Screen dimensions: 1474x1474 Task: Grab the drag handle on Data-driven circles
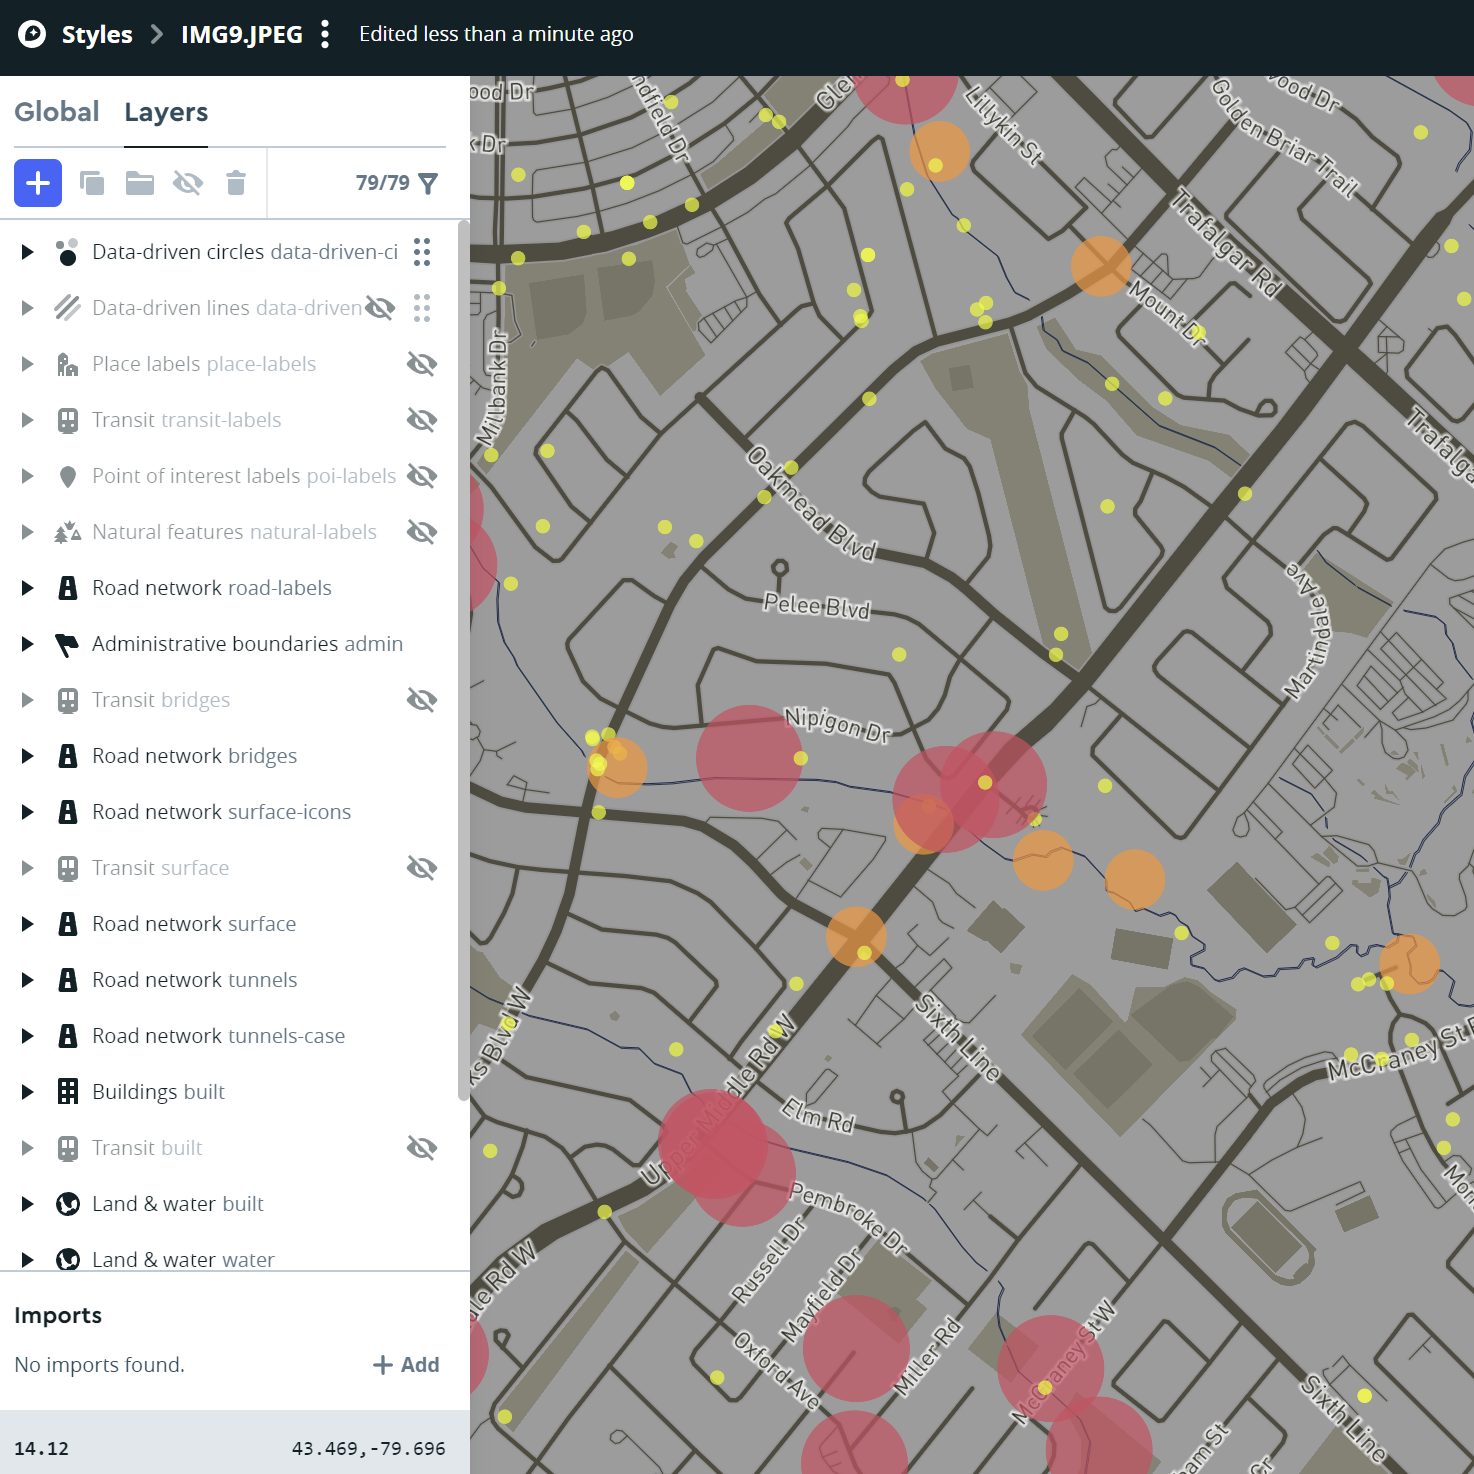421,252
